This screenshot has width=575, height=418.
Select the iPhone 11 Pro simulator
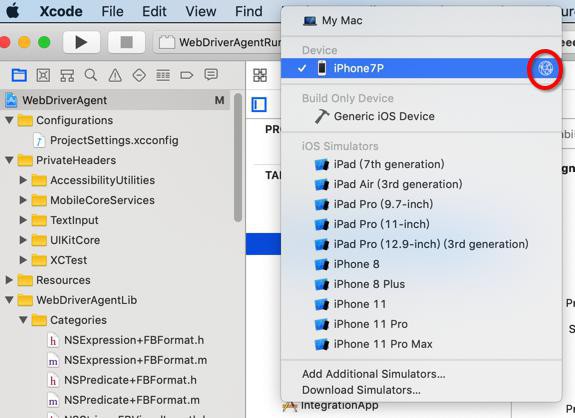coord(421,324)
